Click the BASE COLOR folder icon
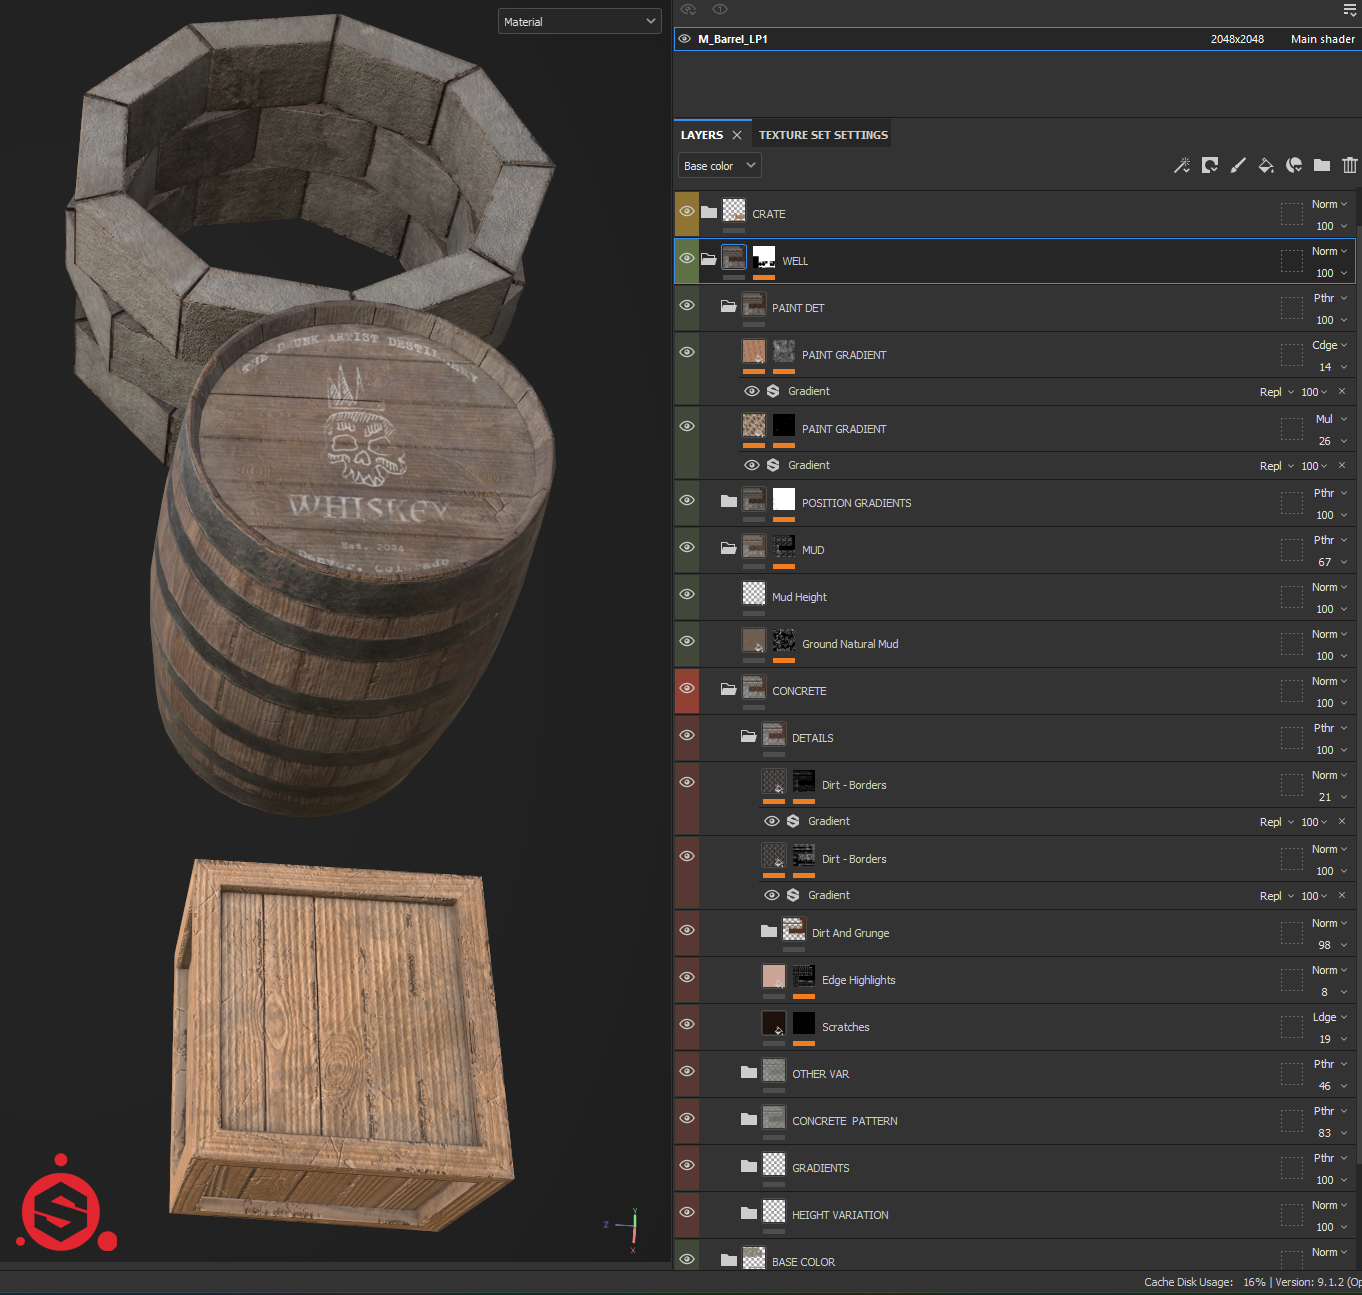This screenshot has height=1295, width=1362. pyautogui.click(x=729, y=1260)
